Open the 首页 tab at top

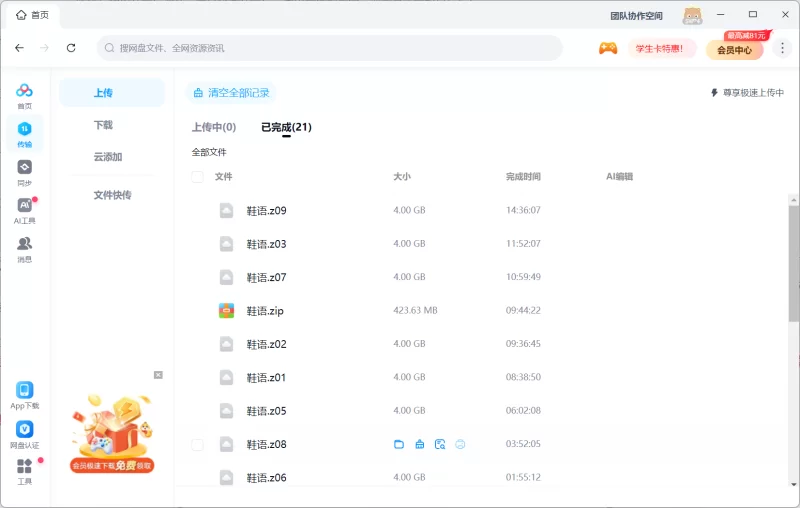tap(33, 15)
